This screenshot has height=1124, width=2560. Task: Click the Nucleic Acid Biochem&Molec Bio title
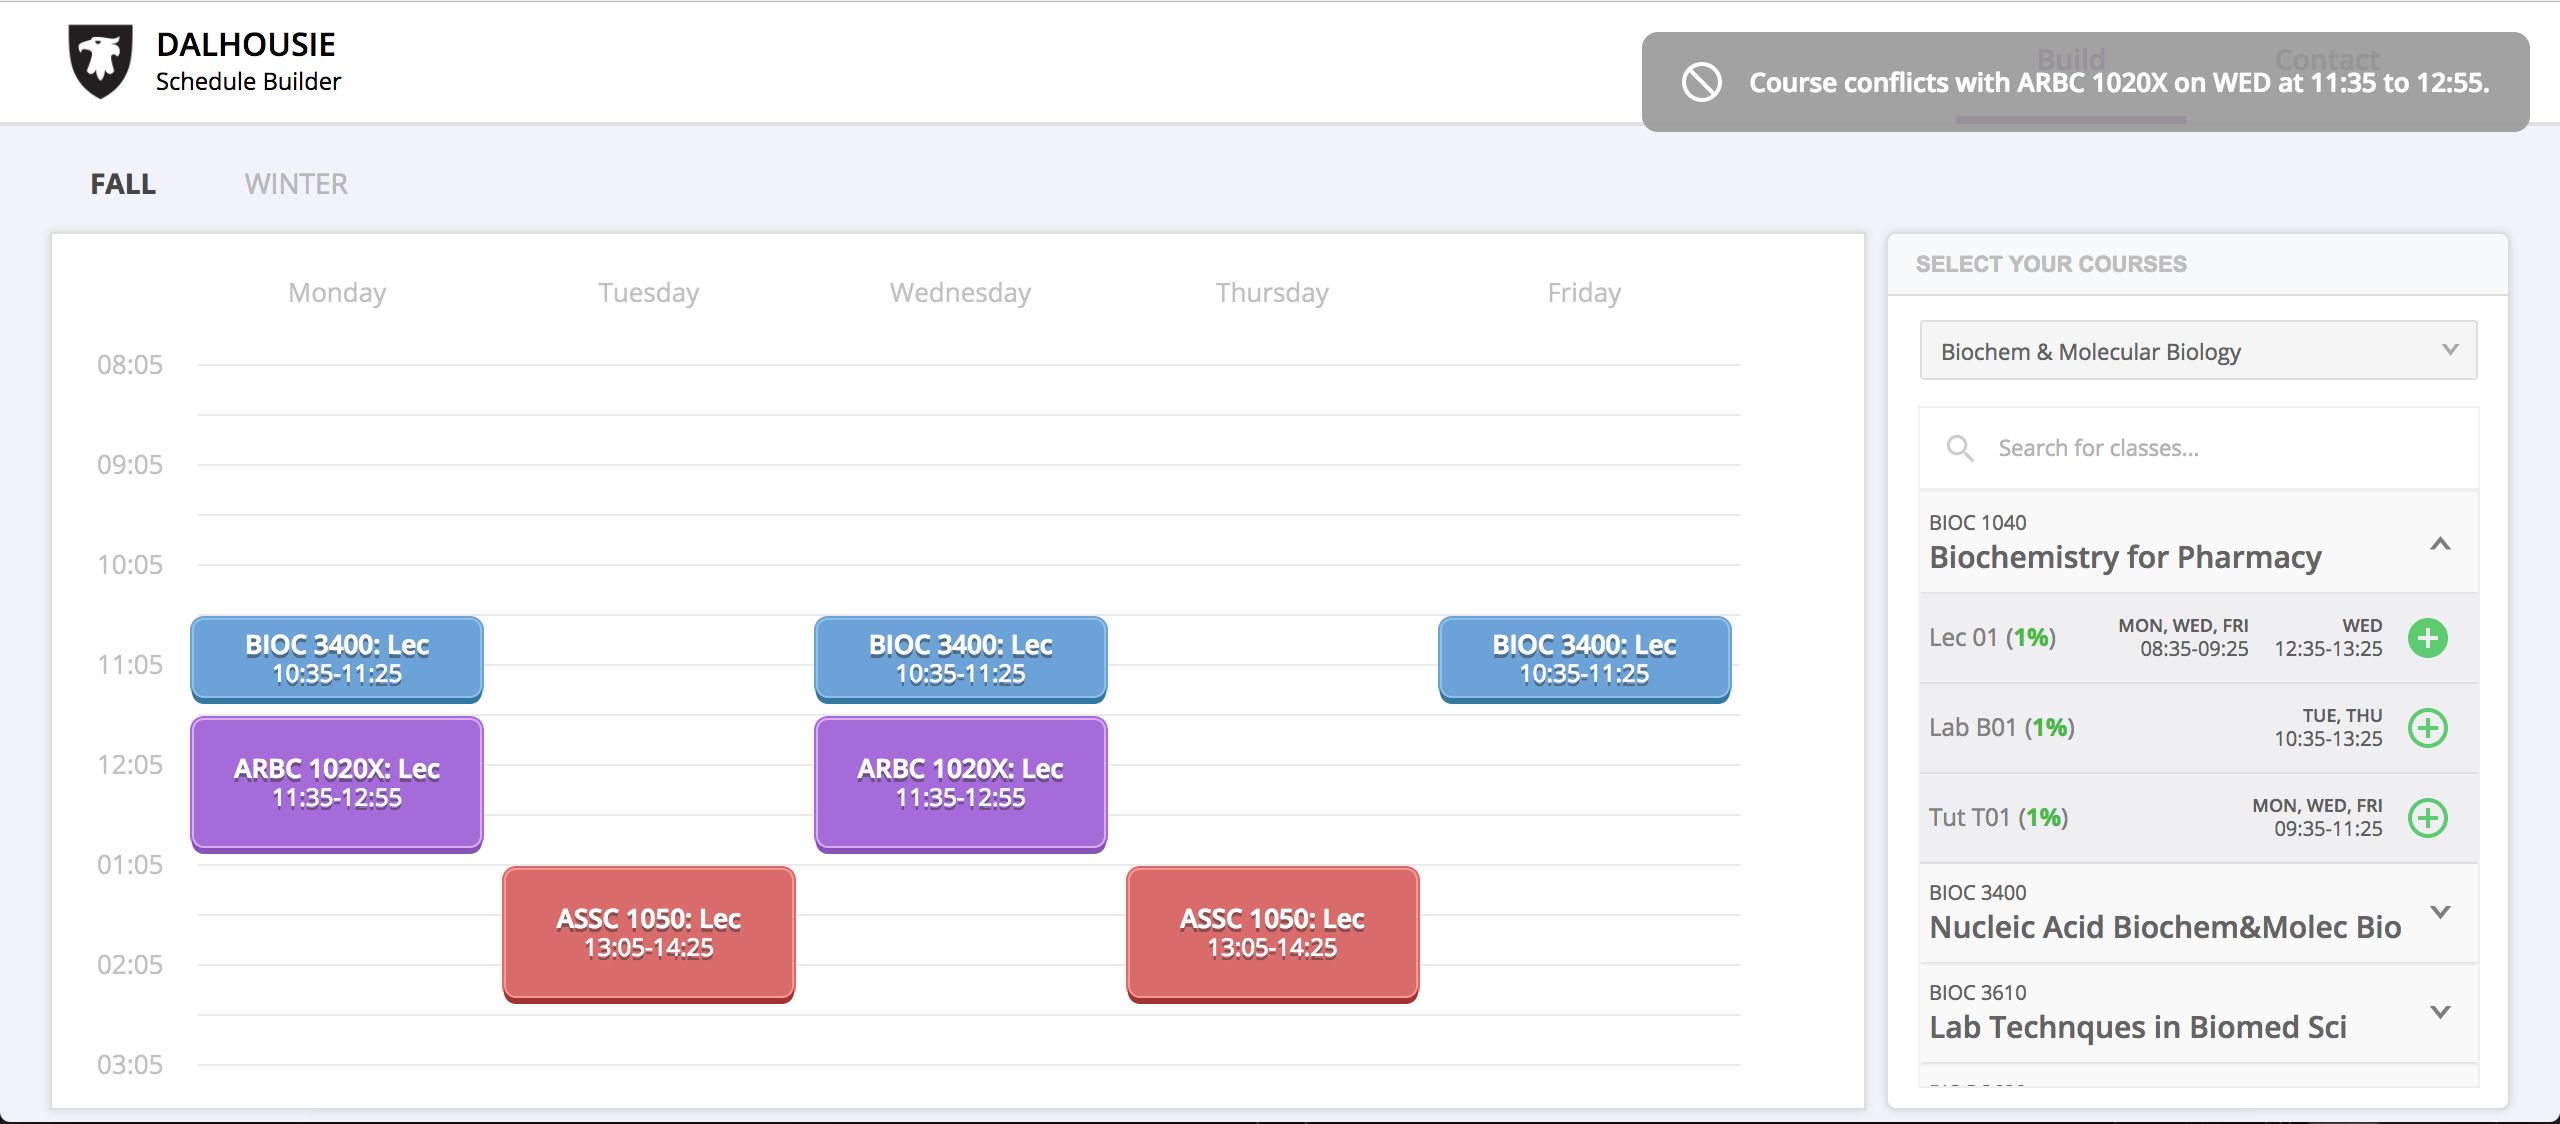[2165, 927]
